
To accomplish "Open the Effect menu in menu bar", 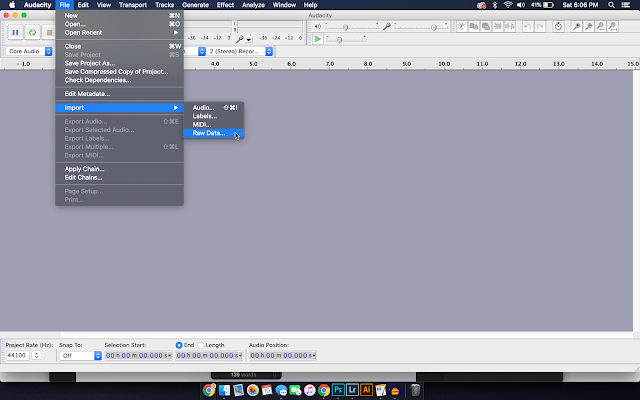I will 225,5.
